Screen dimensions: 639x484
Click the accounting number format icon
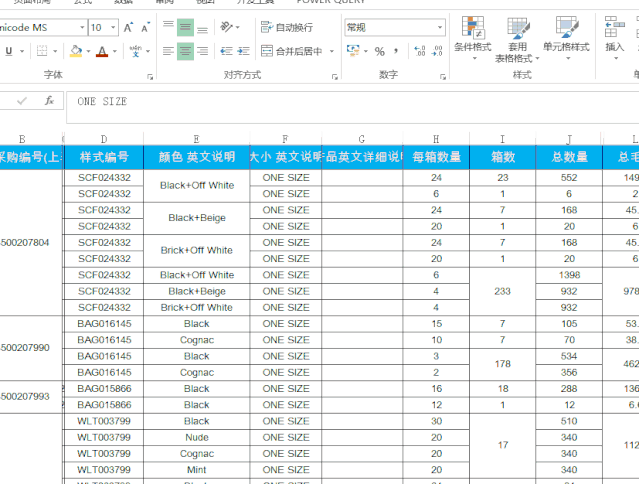(353, 51)
